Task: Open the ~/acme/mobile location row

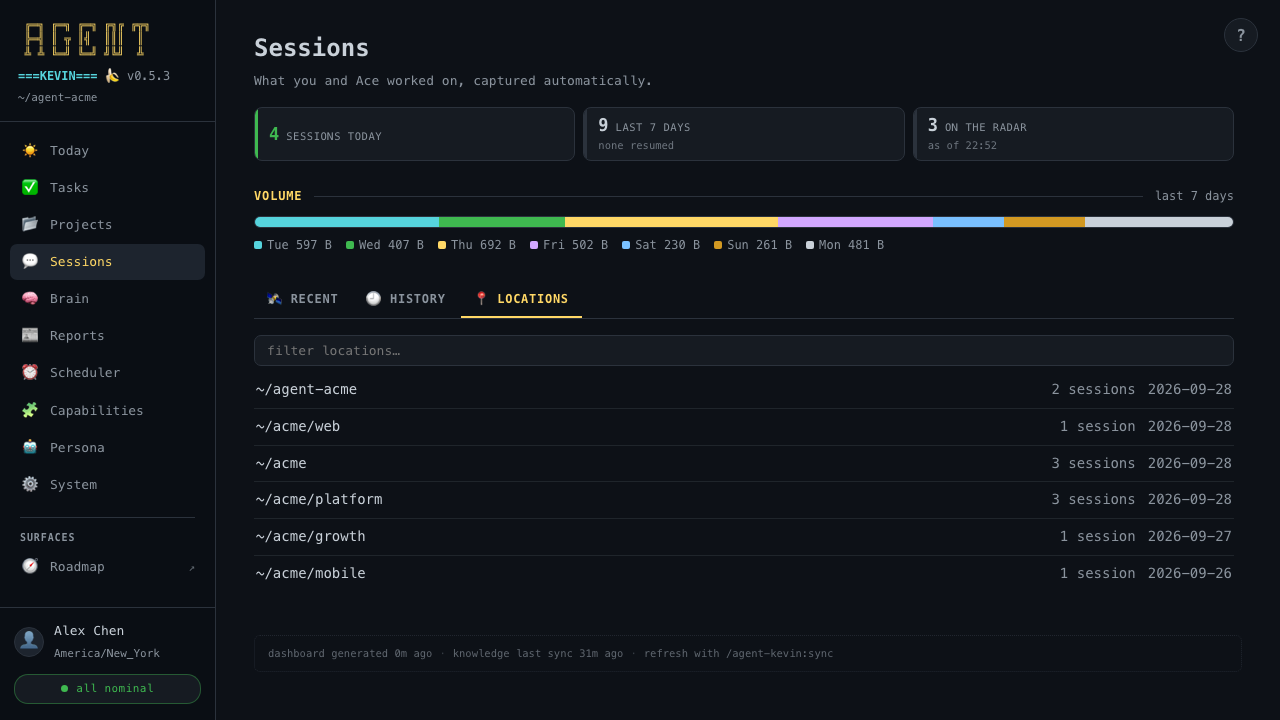Action: coord(744,574)
